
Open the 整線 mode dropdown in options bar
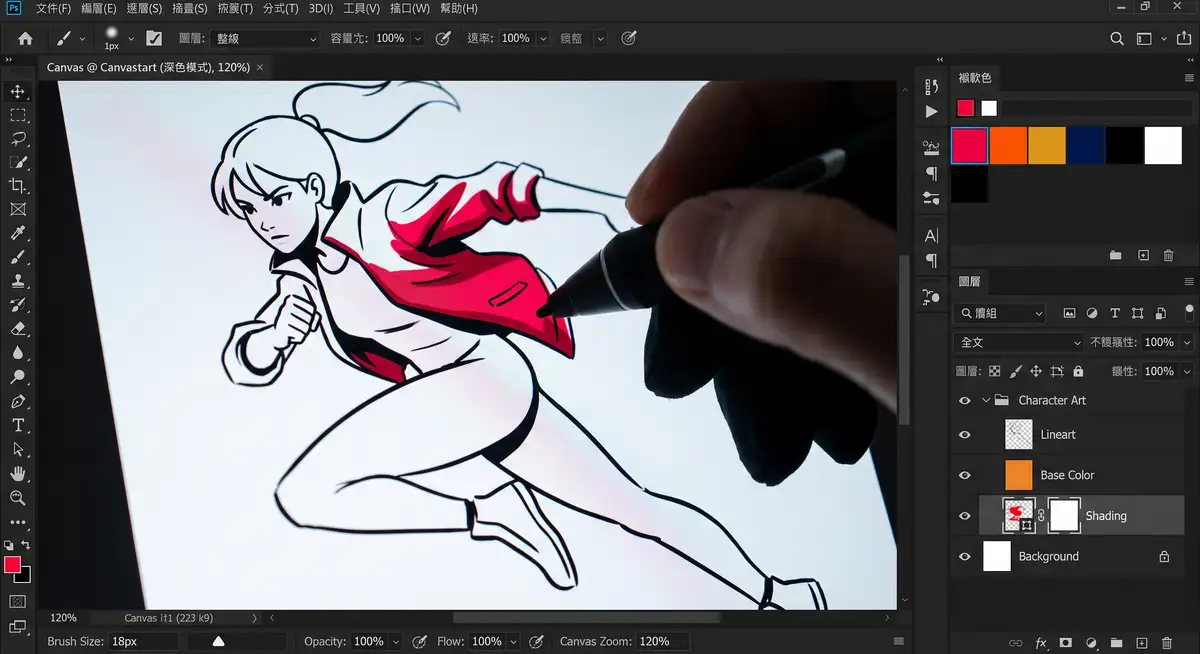265,38
